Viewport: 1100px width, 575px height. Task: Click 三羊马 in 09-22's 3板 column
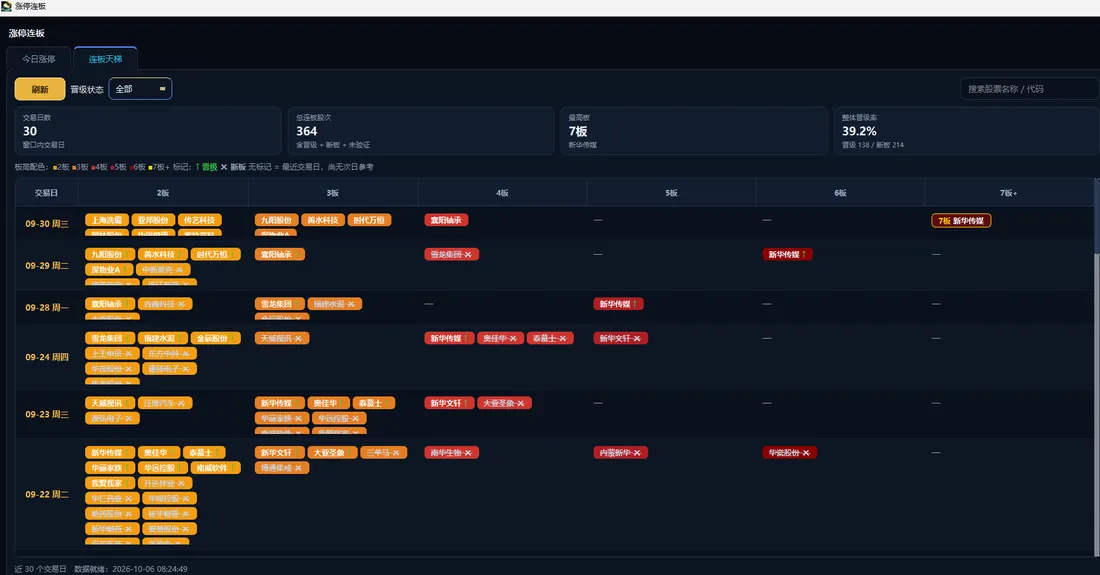click(384, 453)
